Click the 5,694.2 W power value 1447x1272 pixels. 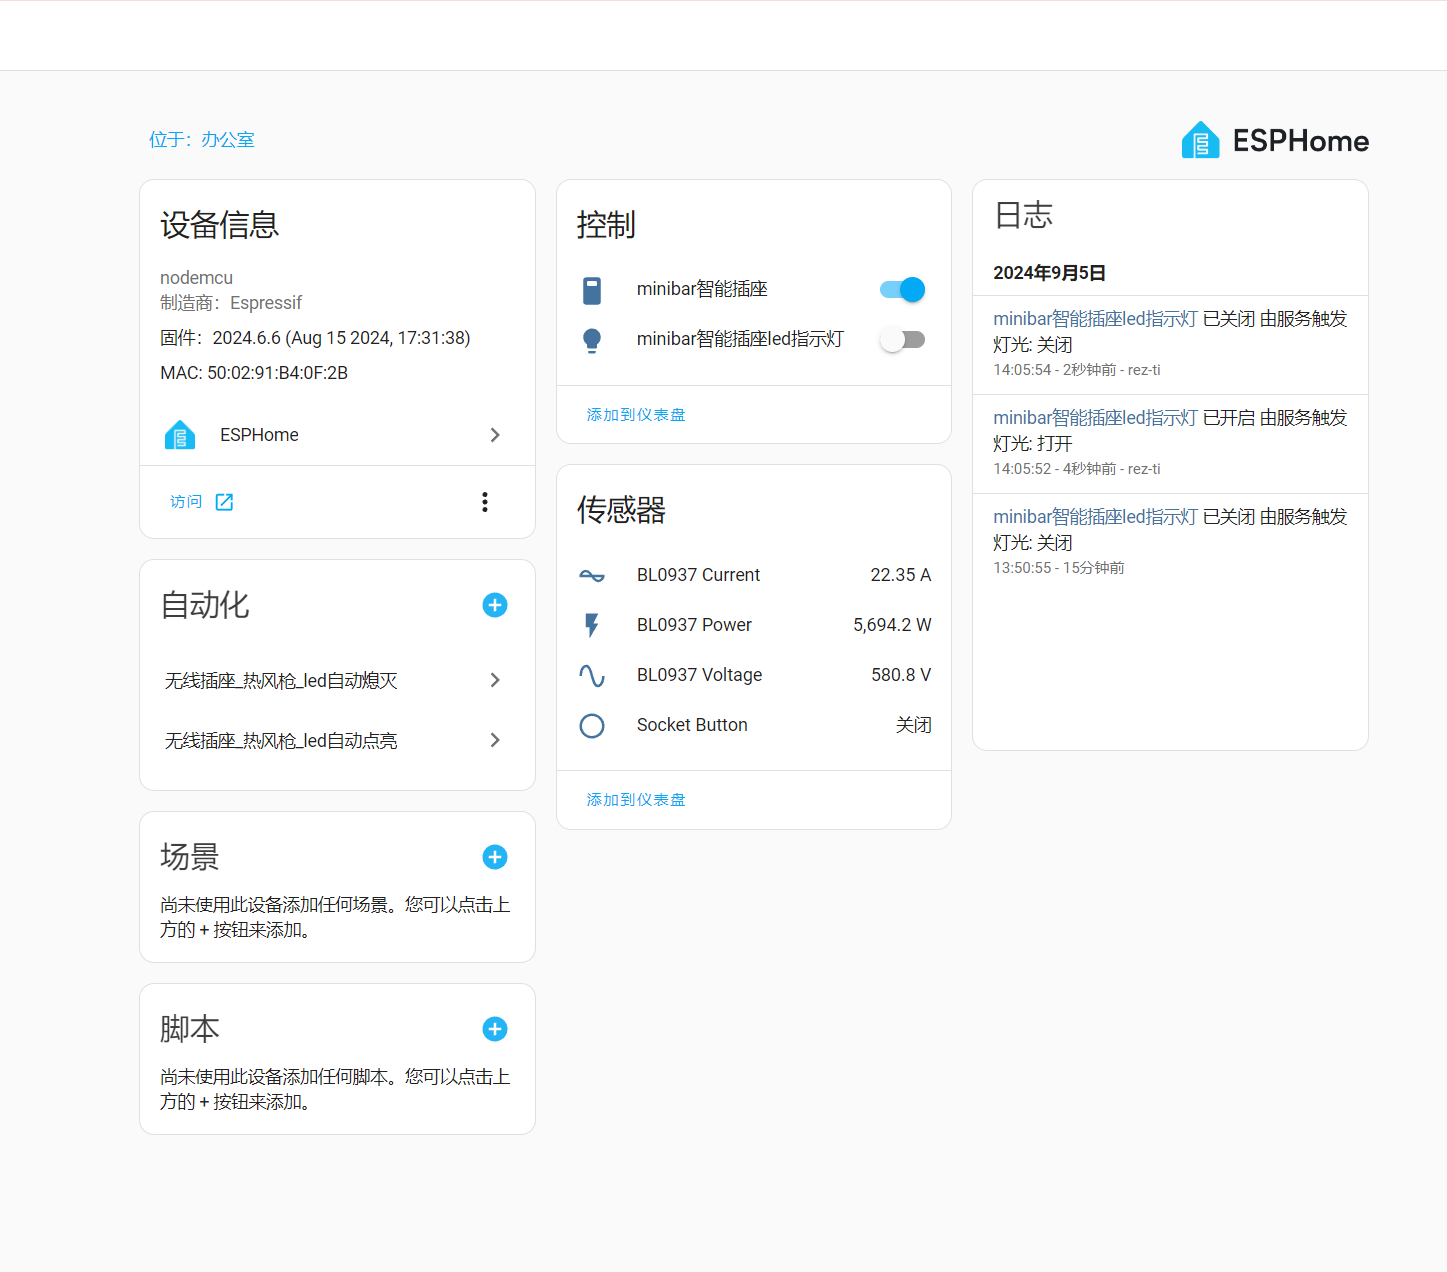(x=892, y=625)
